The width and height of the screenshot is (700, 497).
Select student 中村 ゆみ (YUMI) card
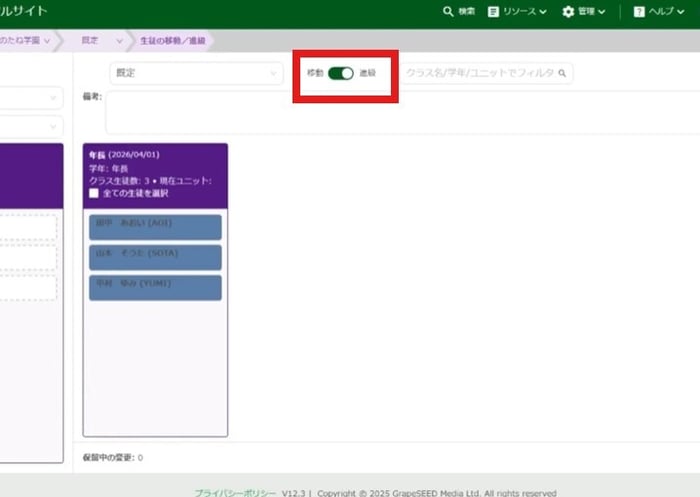(x=155, y=288)
